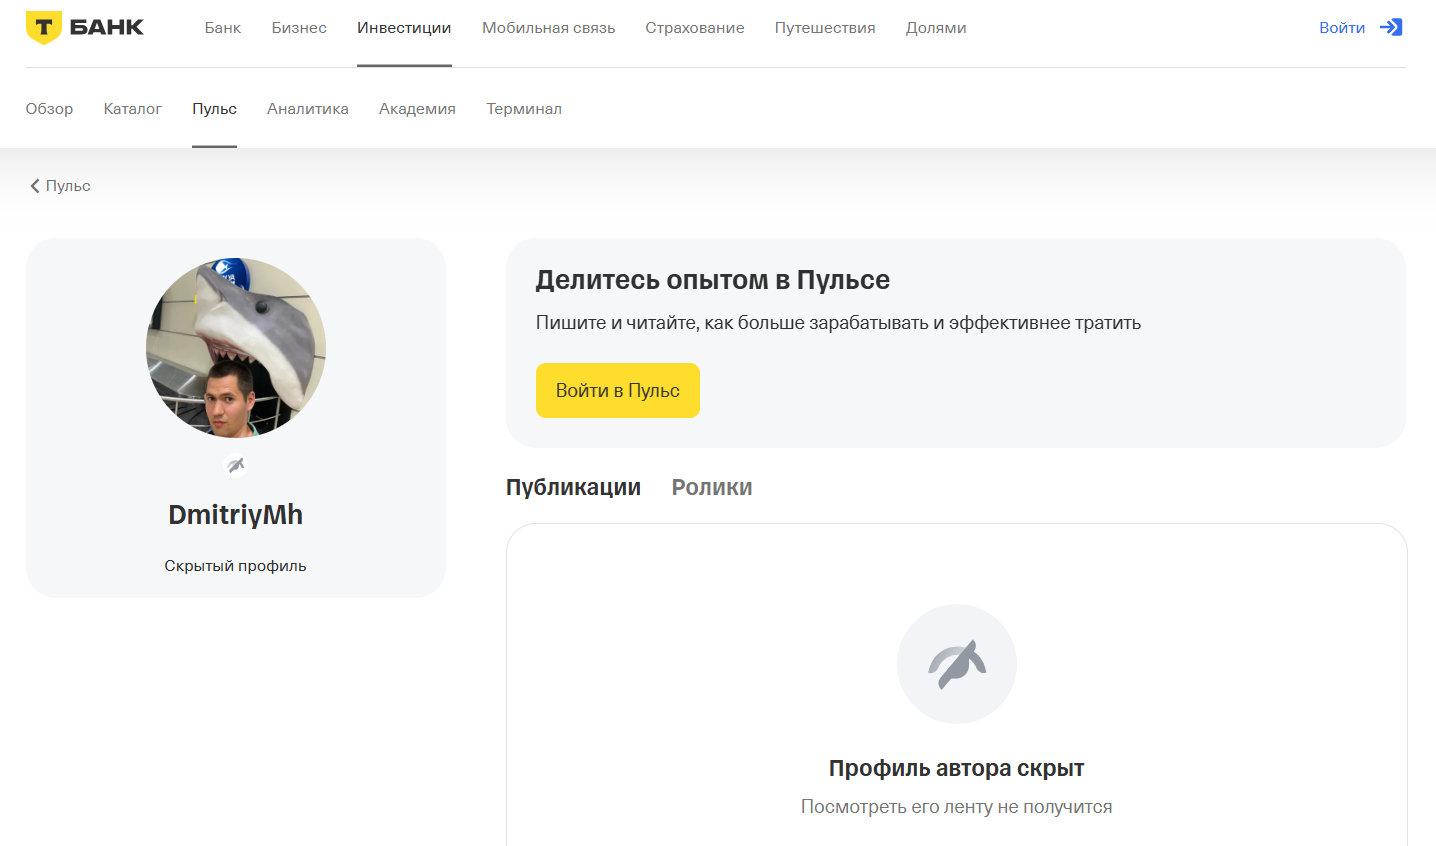Open the Путешествия section
Image resolution: width=1436 pixels, height=846 pixels.
[x=825, y=28]
